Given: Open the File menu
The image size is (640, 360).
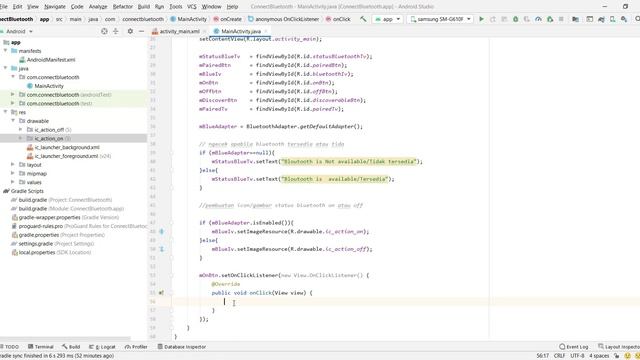Looking at the screenshot, I should [x=4, y=7].
